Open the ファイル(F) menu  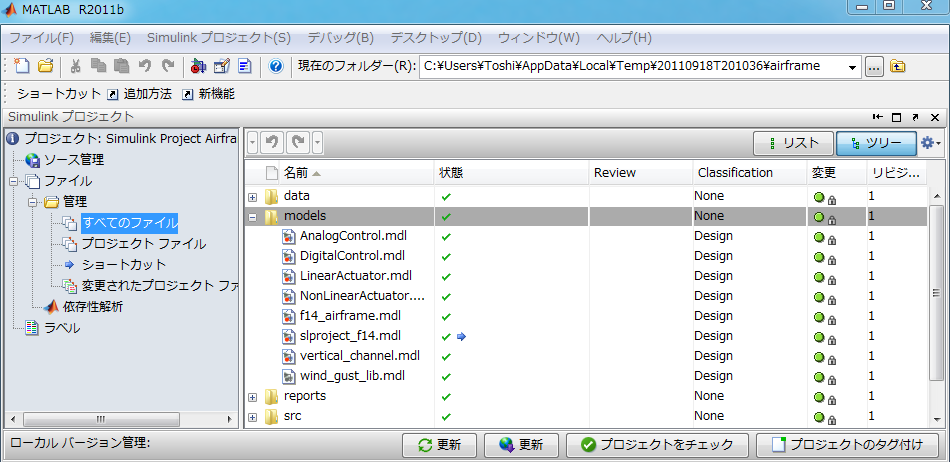(42, 38)
